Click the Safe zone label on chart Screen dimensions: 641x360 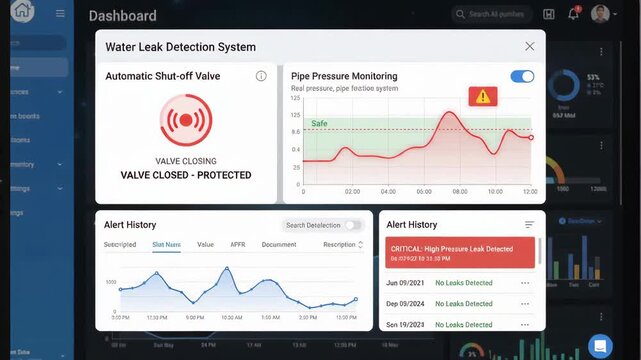pos(319,123)
